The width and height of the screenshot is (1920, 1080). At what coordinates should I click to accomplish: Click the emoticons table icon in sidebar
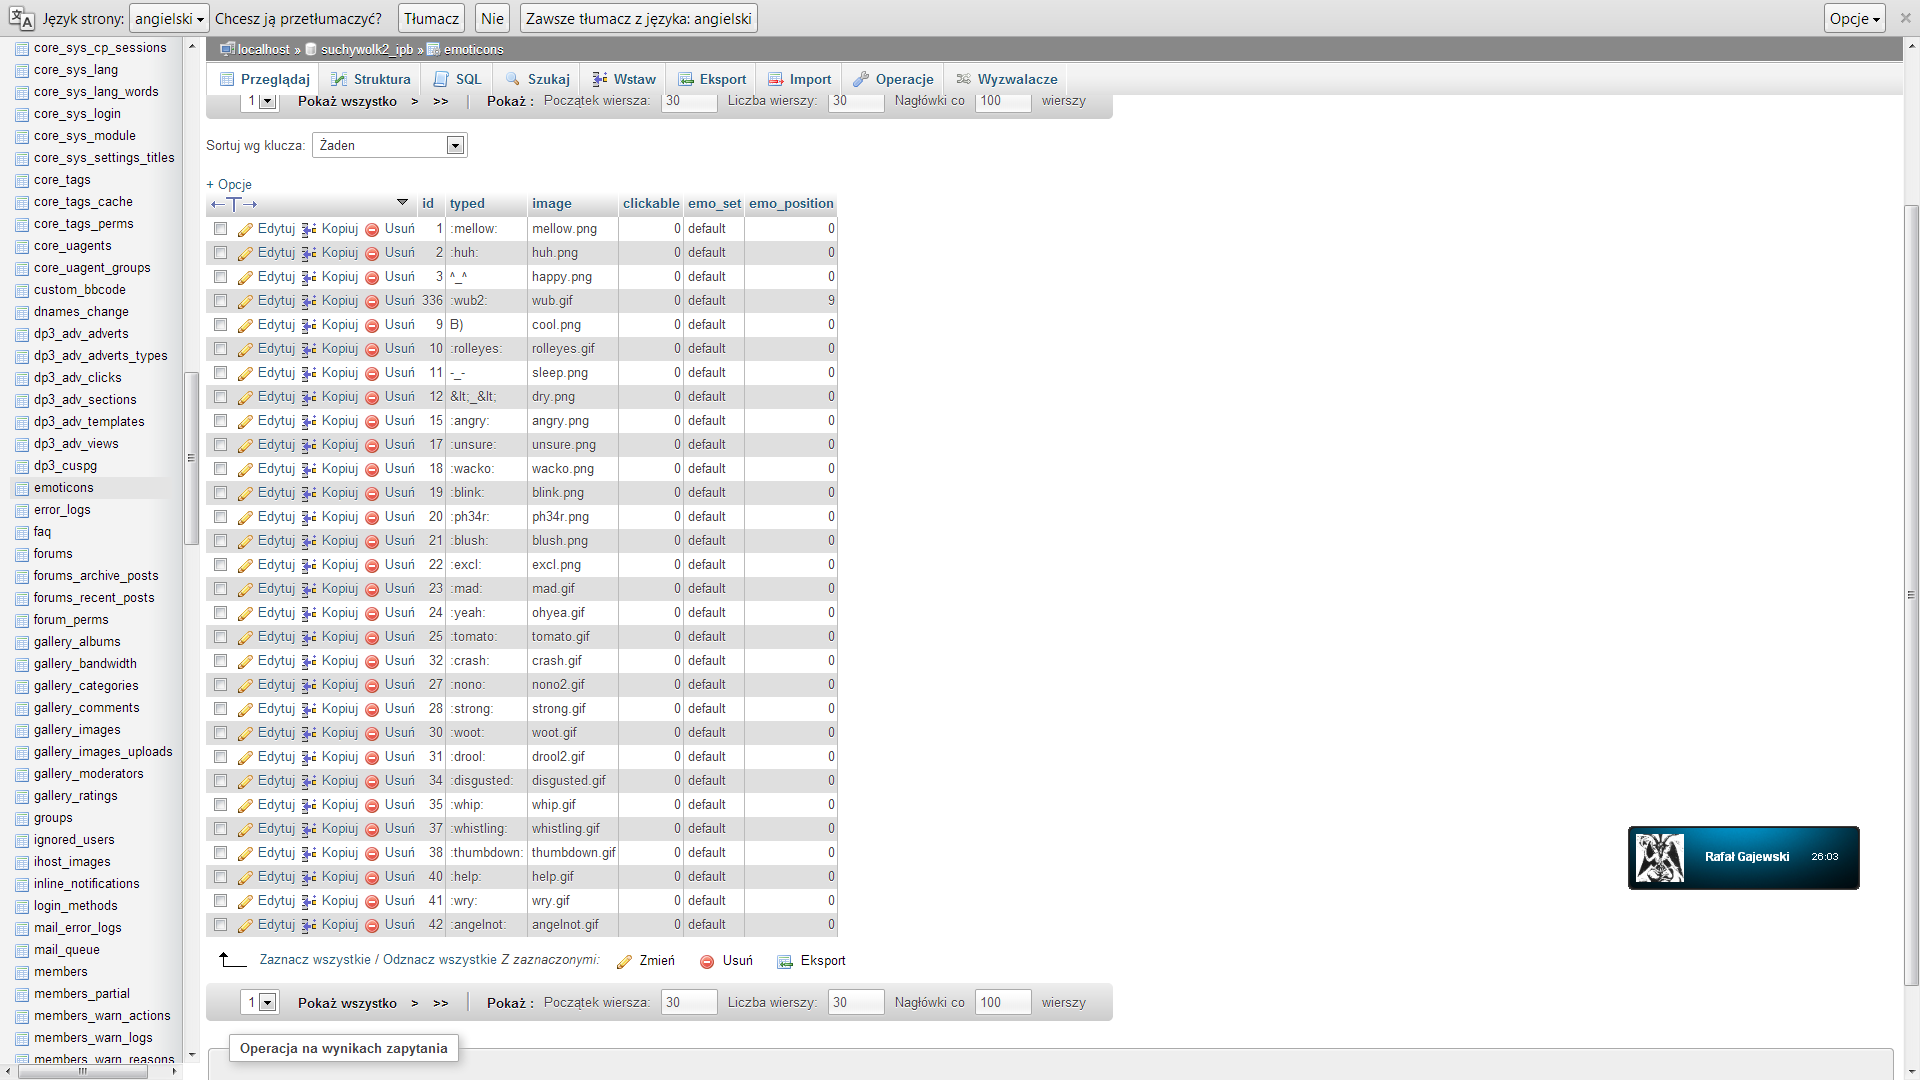[22, 488]
